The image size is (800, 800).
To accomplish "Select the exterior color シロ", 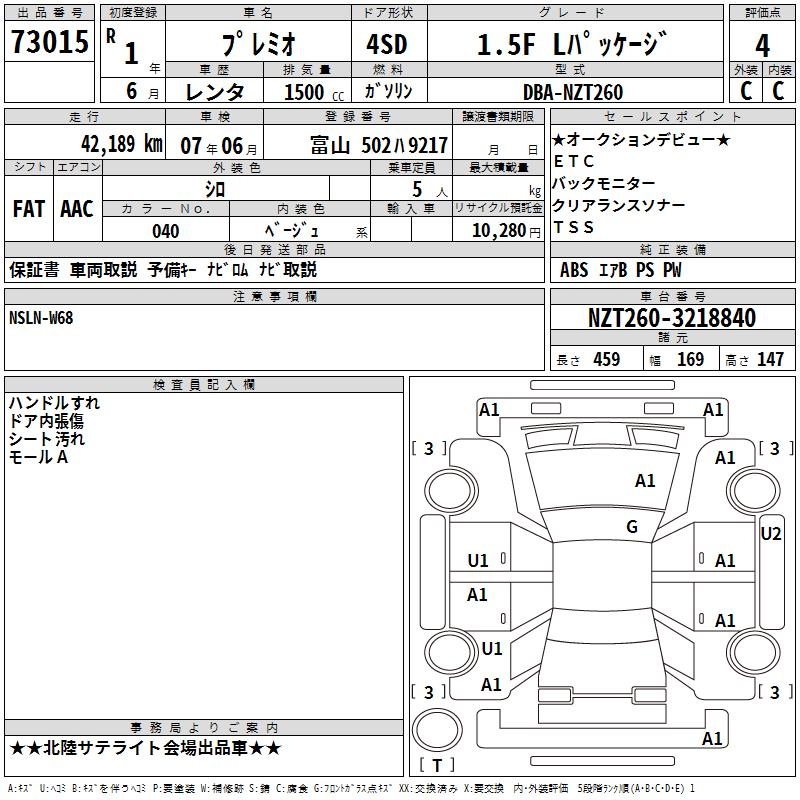I will [215, 190].
